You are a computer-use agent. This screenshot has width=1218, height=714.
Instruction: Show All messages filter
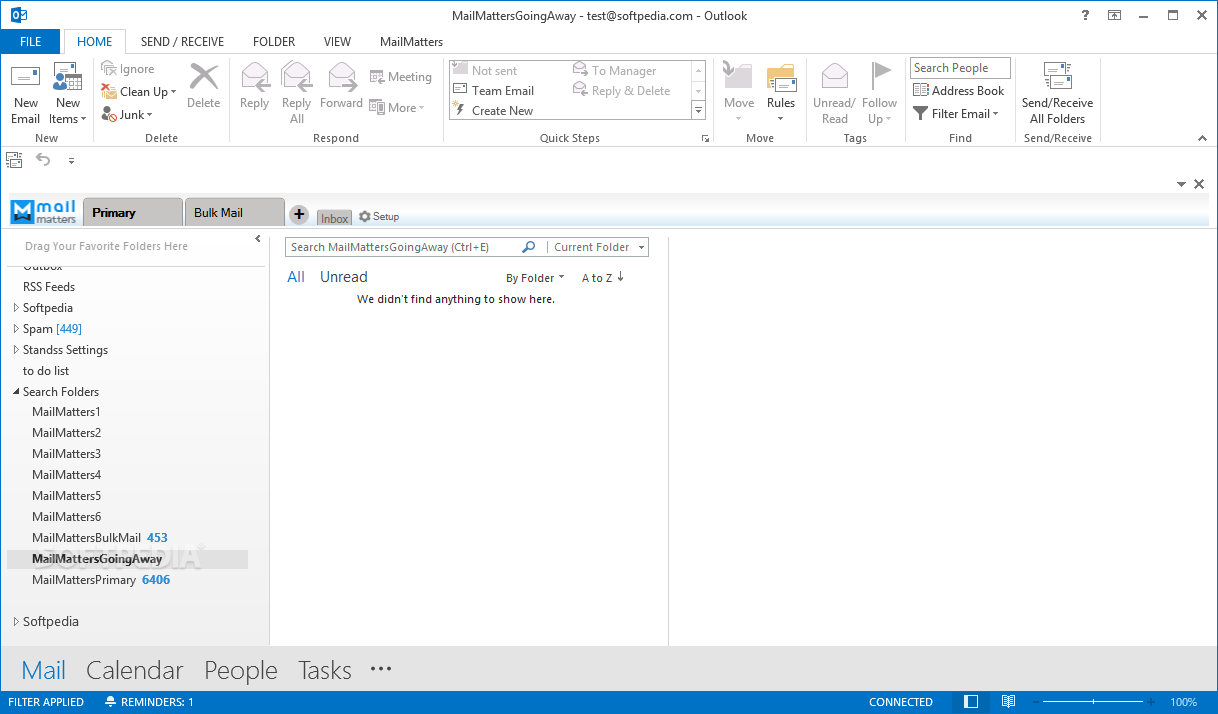[x=296, y=277]
